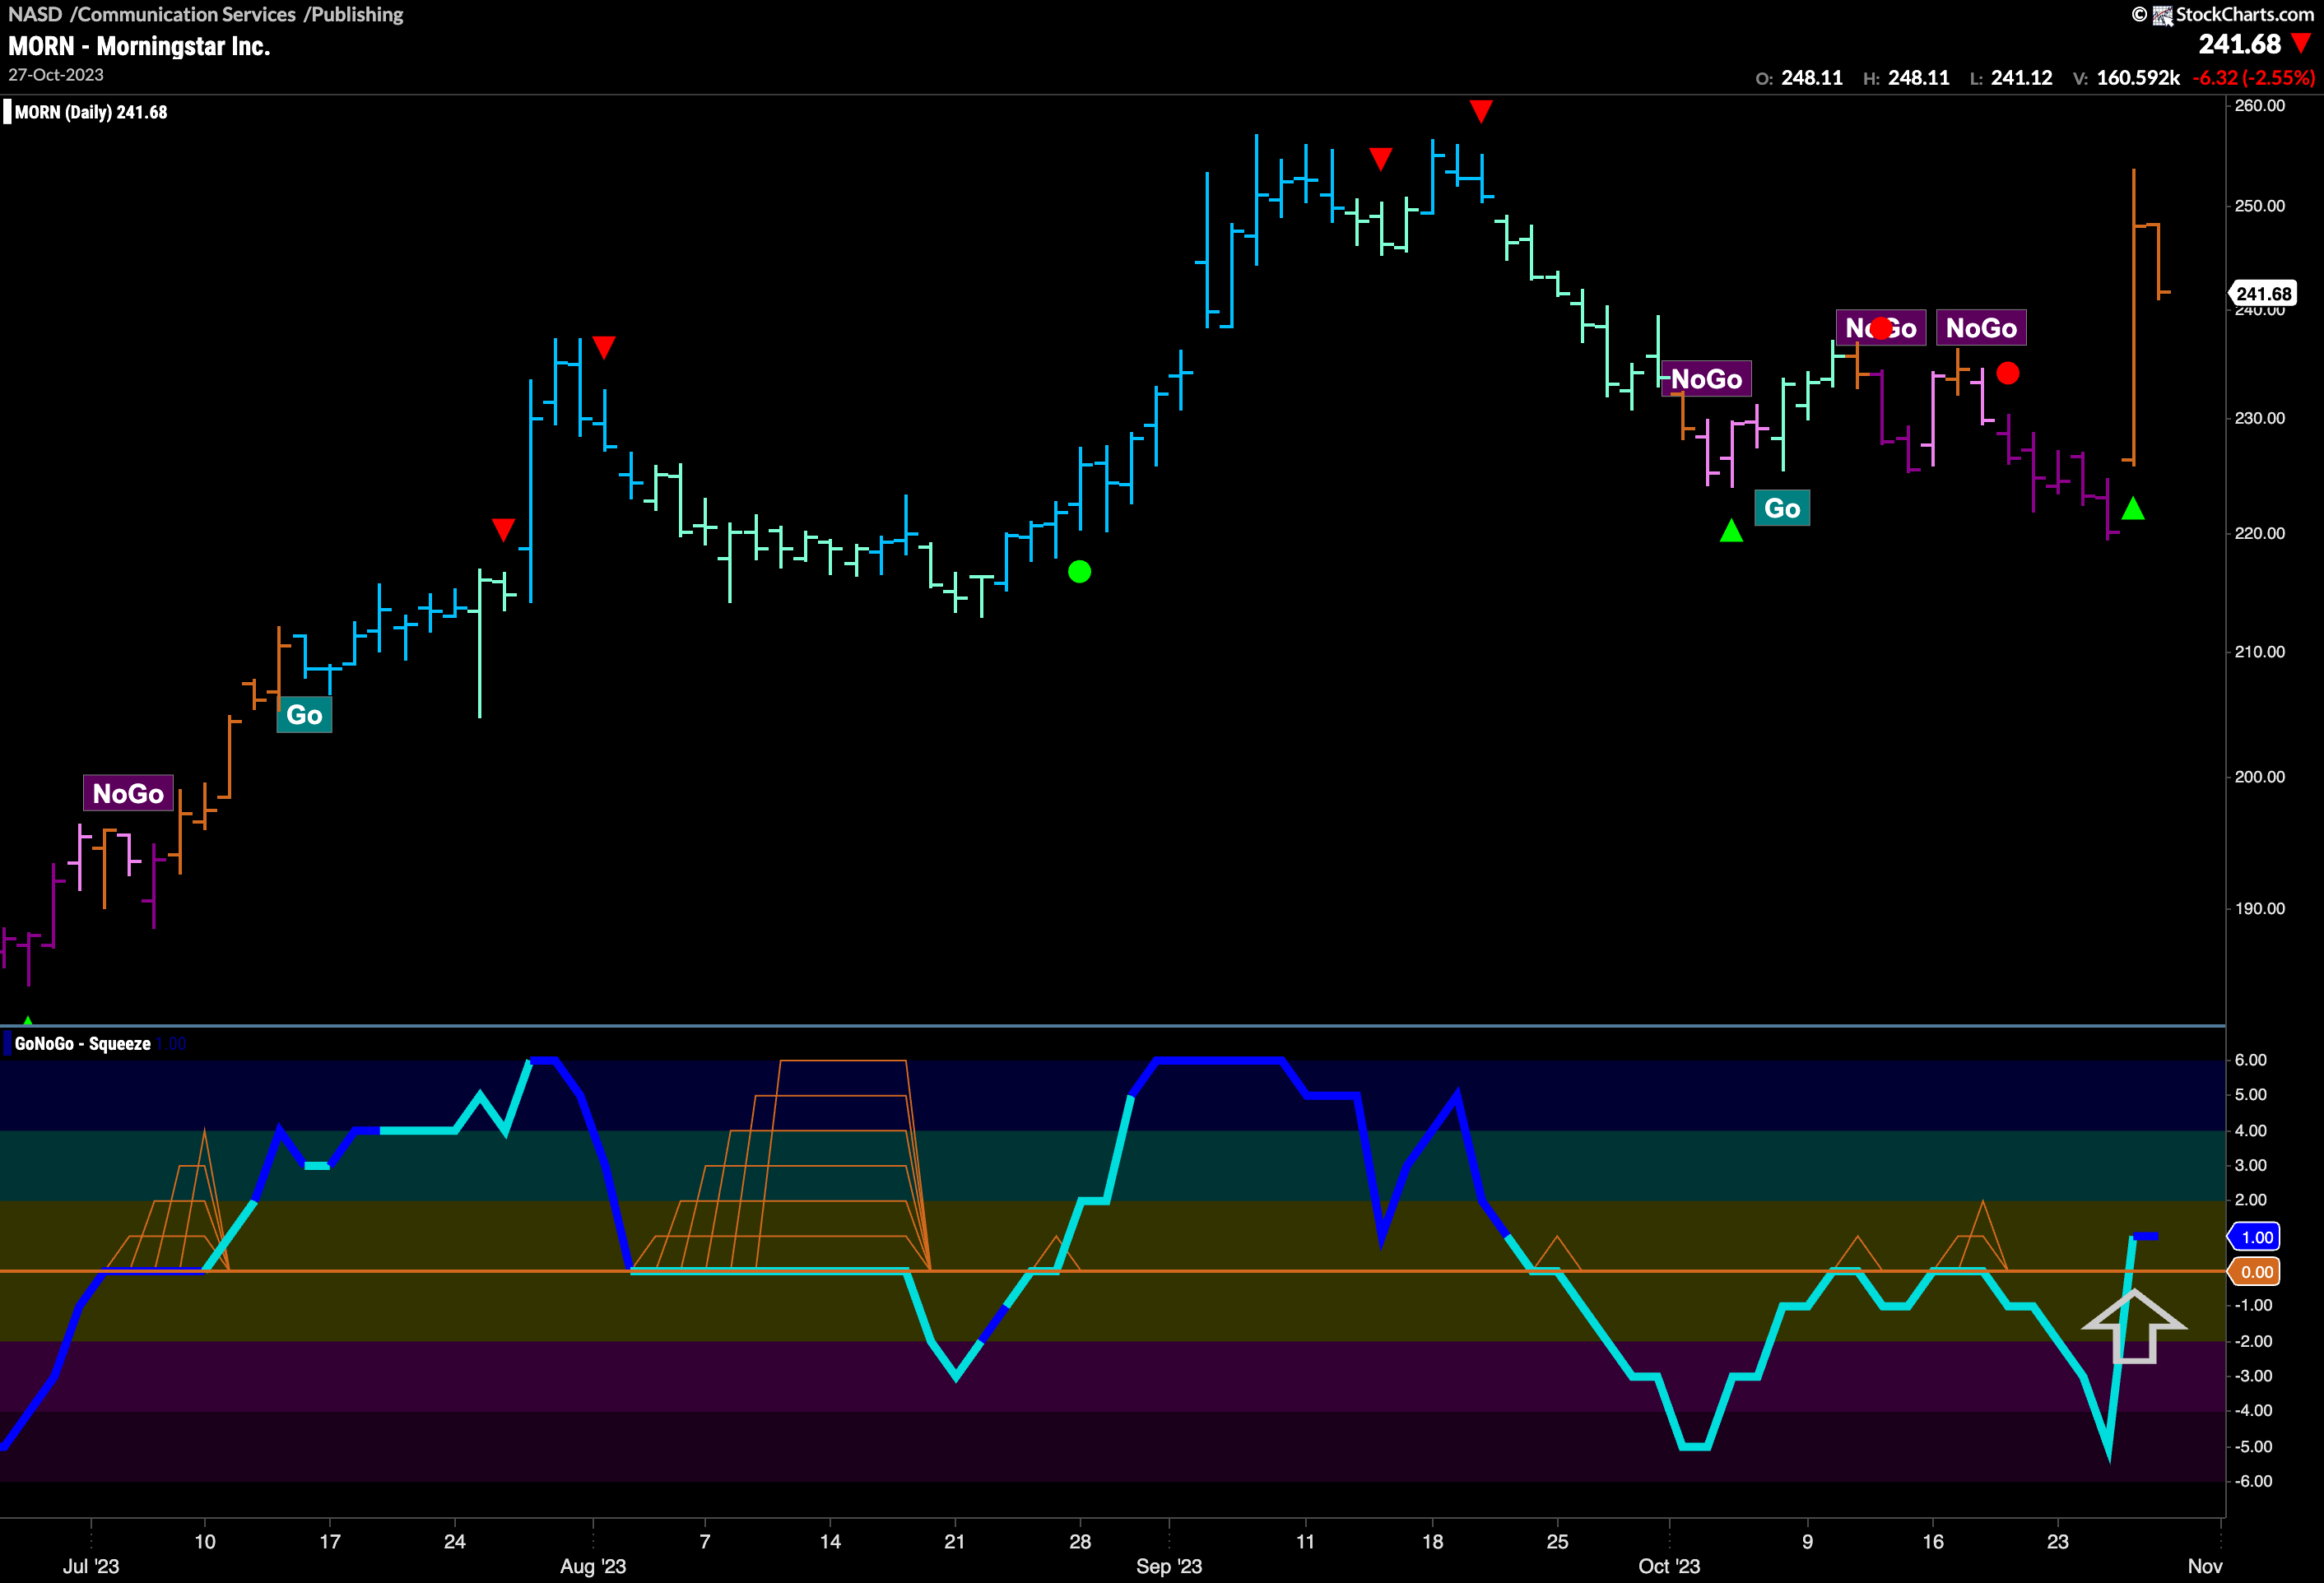Select the red triangle near the 220 level in July
This screenshot has height=1583, width=2324.
coord(503,529)
